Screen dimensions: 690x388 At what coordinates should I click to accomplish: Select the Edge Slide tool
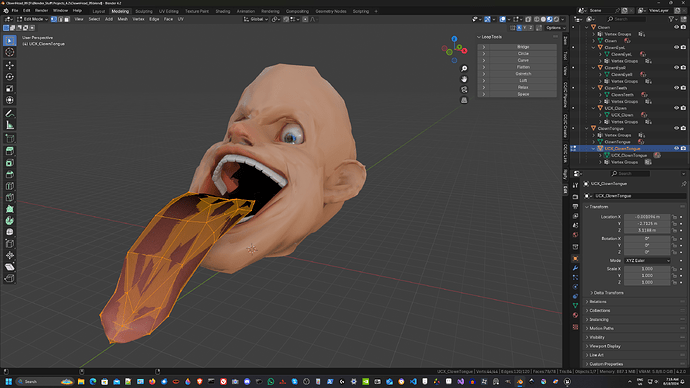pos(10,243)
